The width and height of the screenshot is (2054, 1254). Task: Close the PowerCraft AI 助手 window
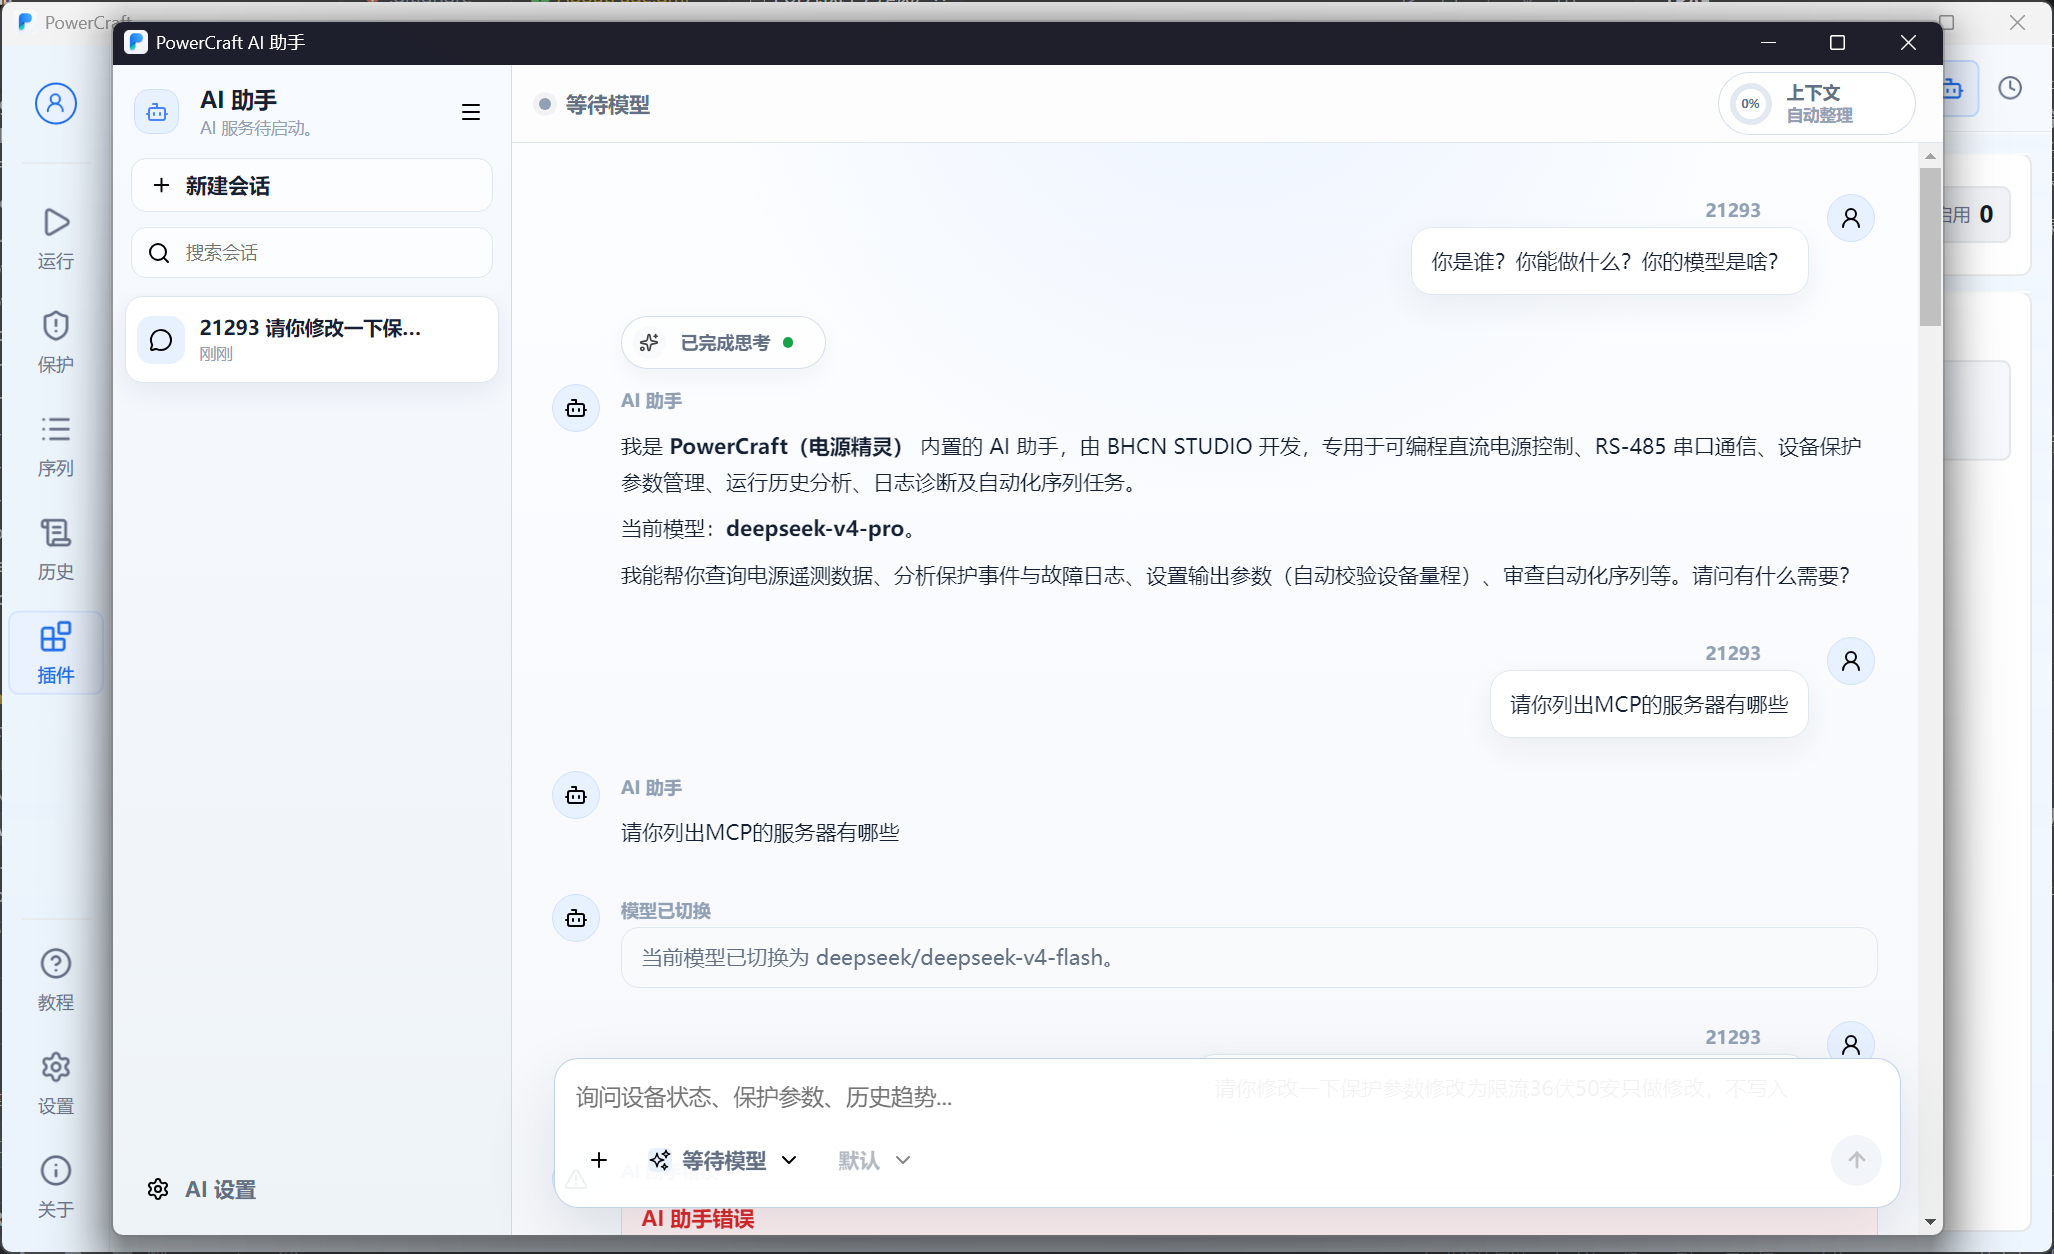point(1908,42)
